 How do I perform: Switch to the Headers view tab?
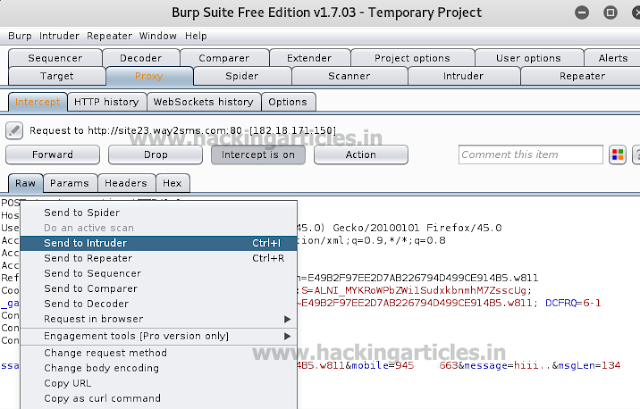(x=126, y=183)
